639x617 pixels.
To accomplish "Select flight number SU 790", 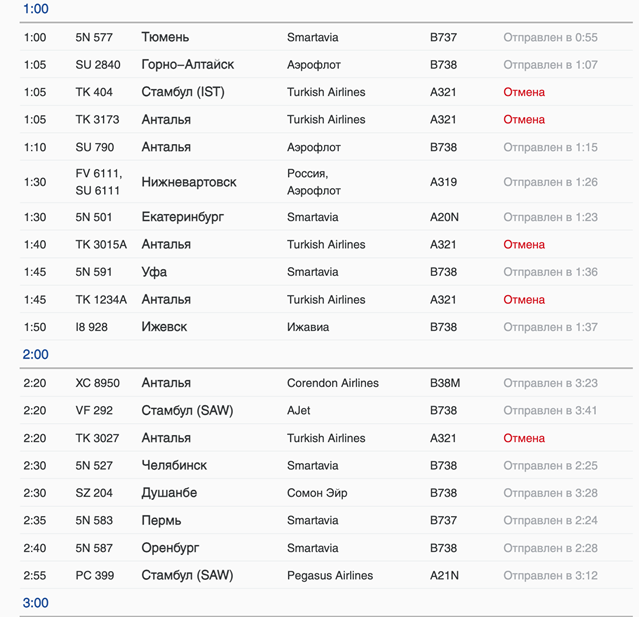I will coord(95,148).
